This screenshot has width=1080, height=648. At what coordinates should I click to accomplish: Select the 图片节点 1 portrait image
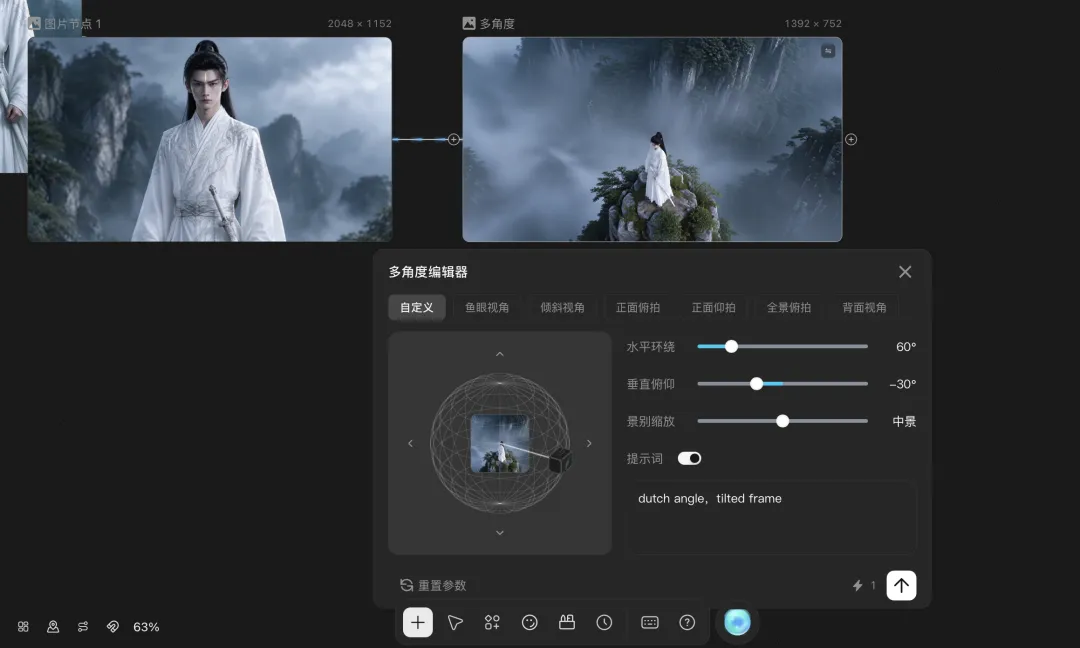[x=209, y=139]
